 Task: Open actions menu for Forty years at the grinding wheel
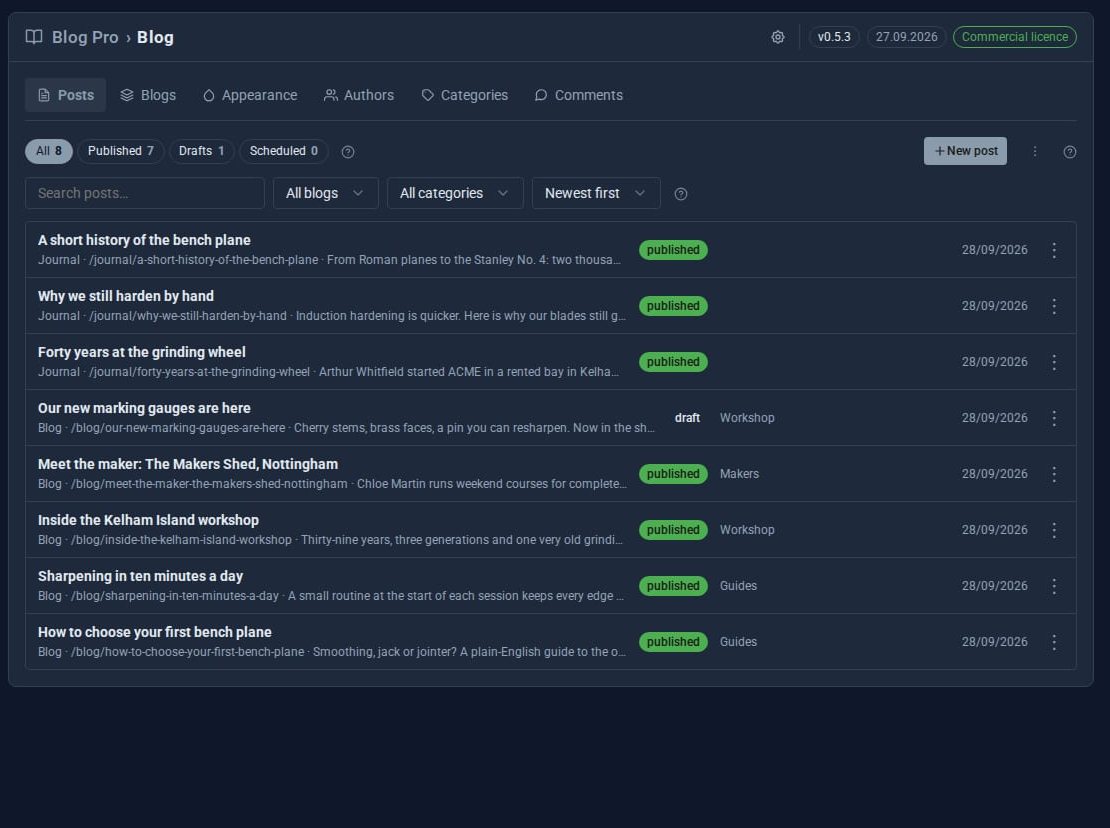[1053, 362]
